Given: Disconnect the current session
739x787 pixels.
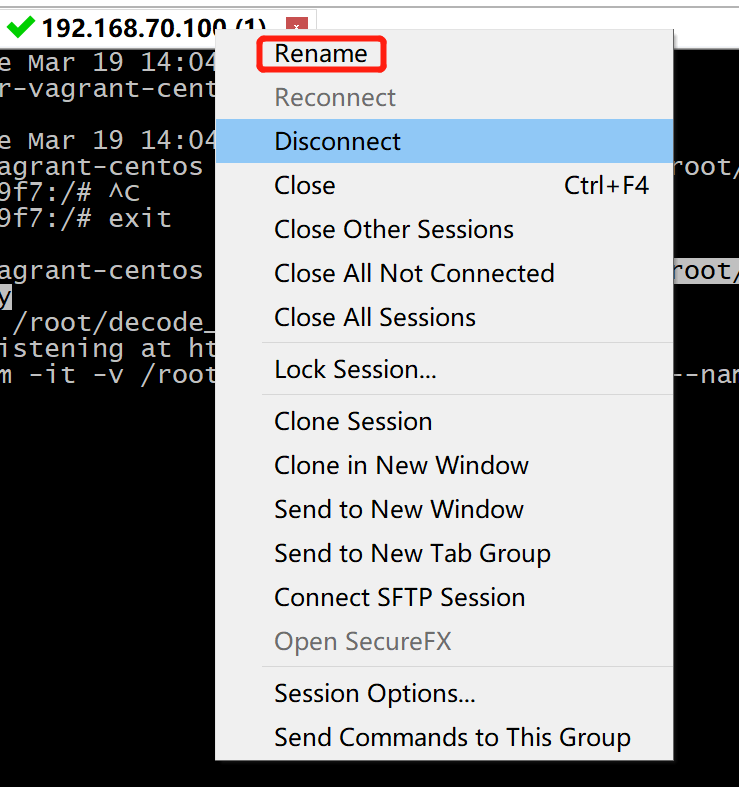Looking at the screenshot, I should point(337,142).
